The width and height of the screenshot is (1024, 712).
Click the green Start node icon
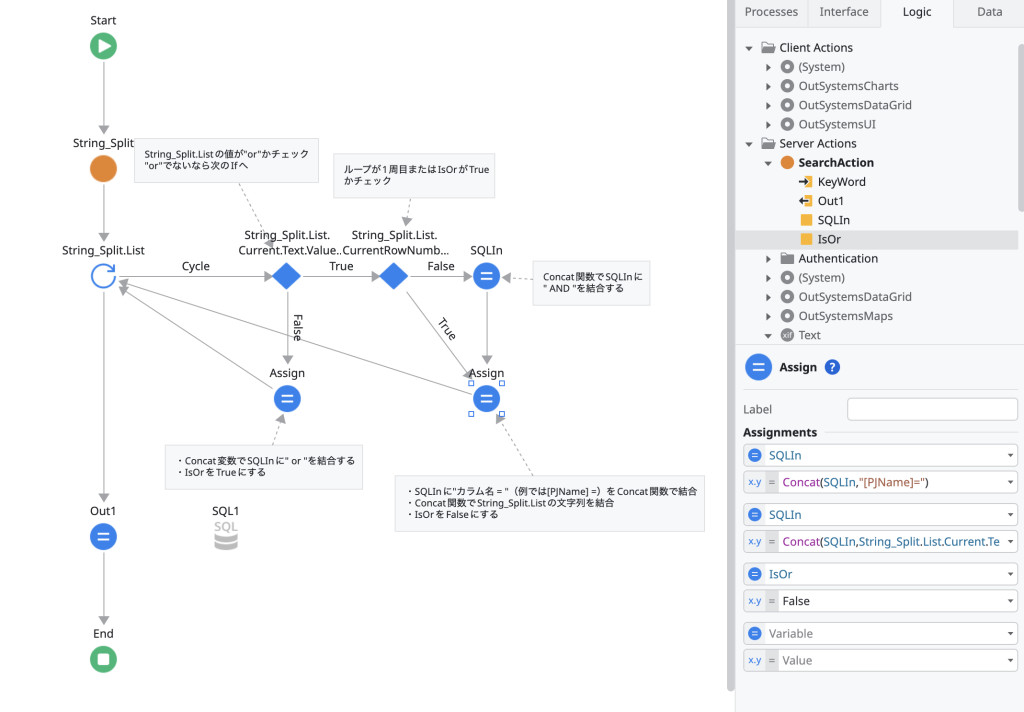[x=103, y=46]
